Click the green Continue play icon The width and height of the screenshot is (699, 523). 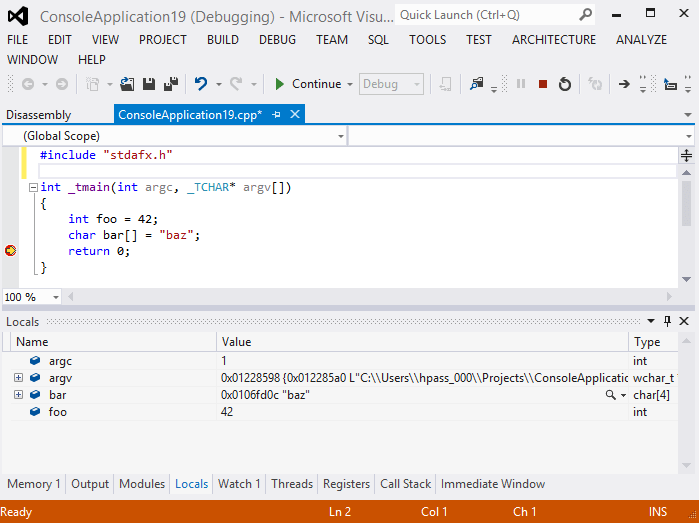click(280, 84)
